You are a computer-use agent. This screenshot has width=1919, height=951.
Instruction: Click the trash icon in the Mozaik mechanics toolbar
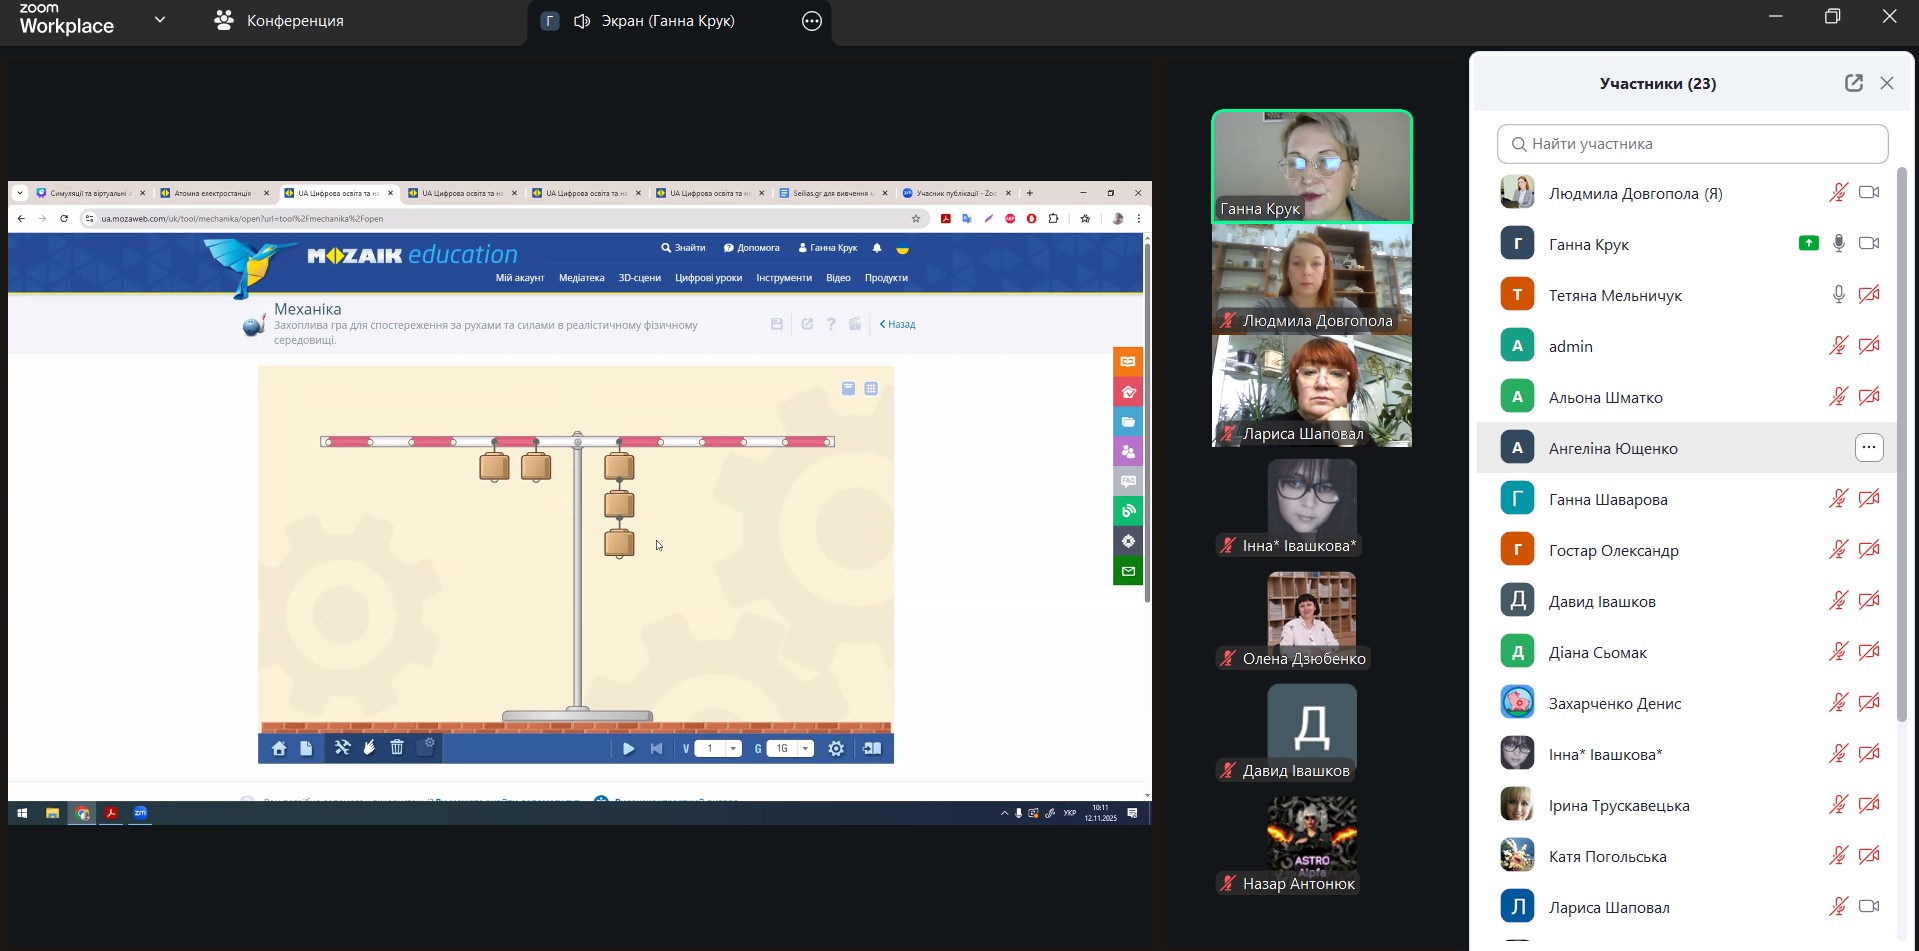tap(397, 748)
